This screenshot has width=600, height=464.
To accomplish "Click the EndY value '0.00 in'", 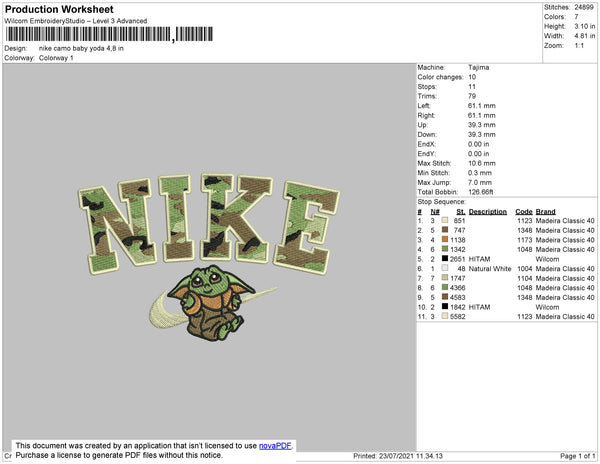I will pyautogui.click(x=478, y=153).
